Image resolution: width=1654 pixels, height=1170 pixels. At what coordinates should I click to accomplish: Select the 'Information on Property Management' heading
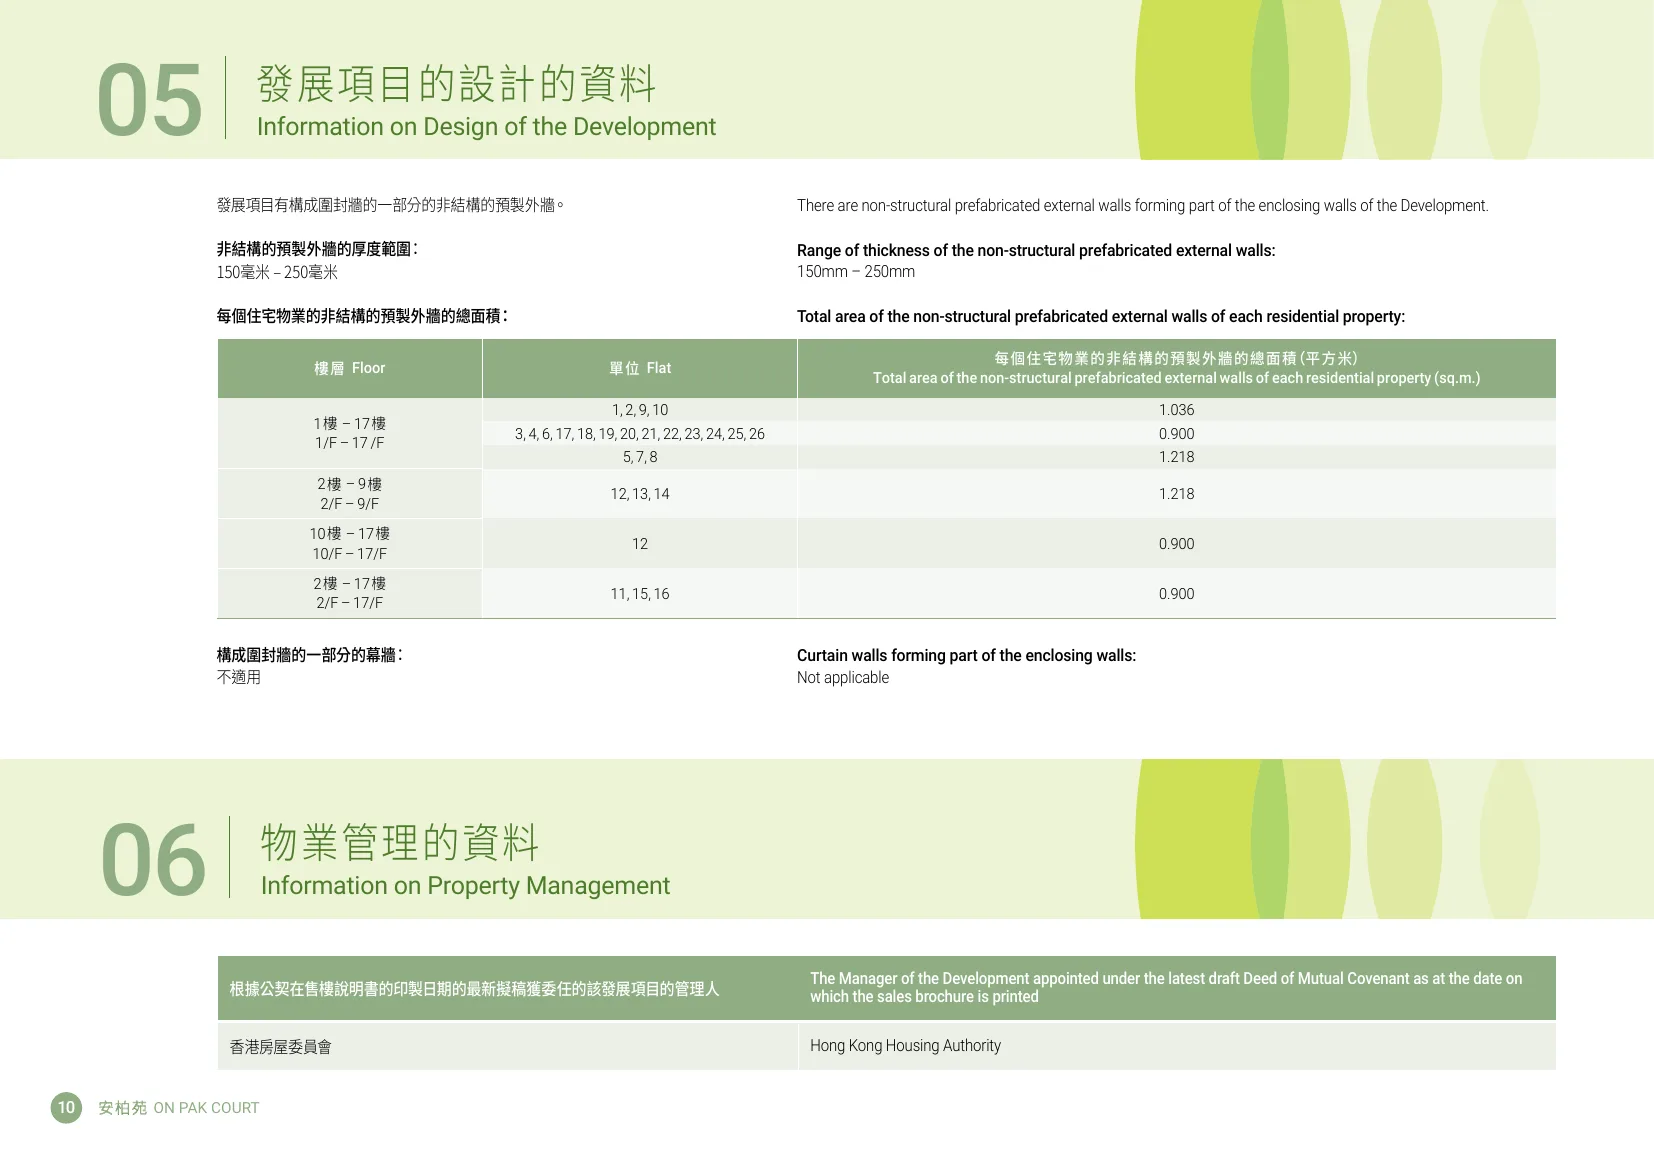465,886
